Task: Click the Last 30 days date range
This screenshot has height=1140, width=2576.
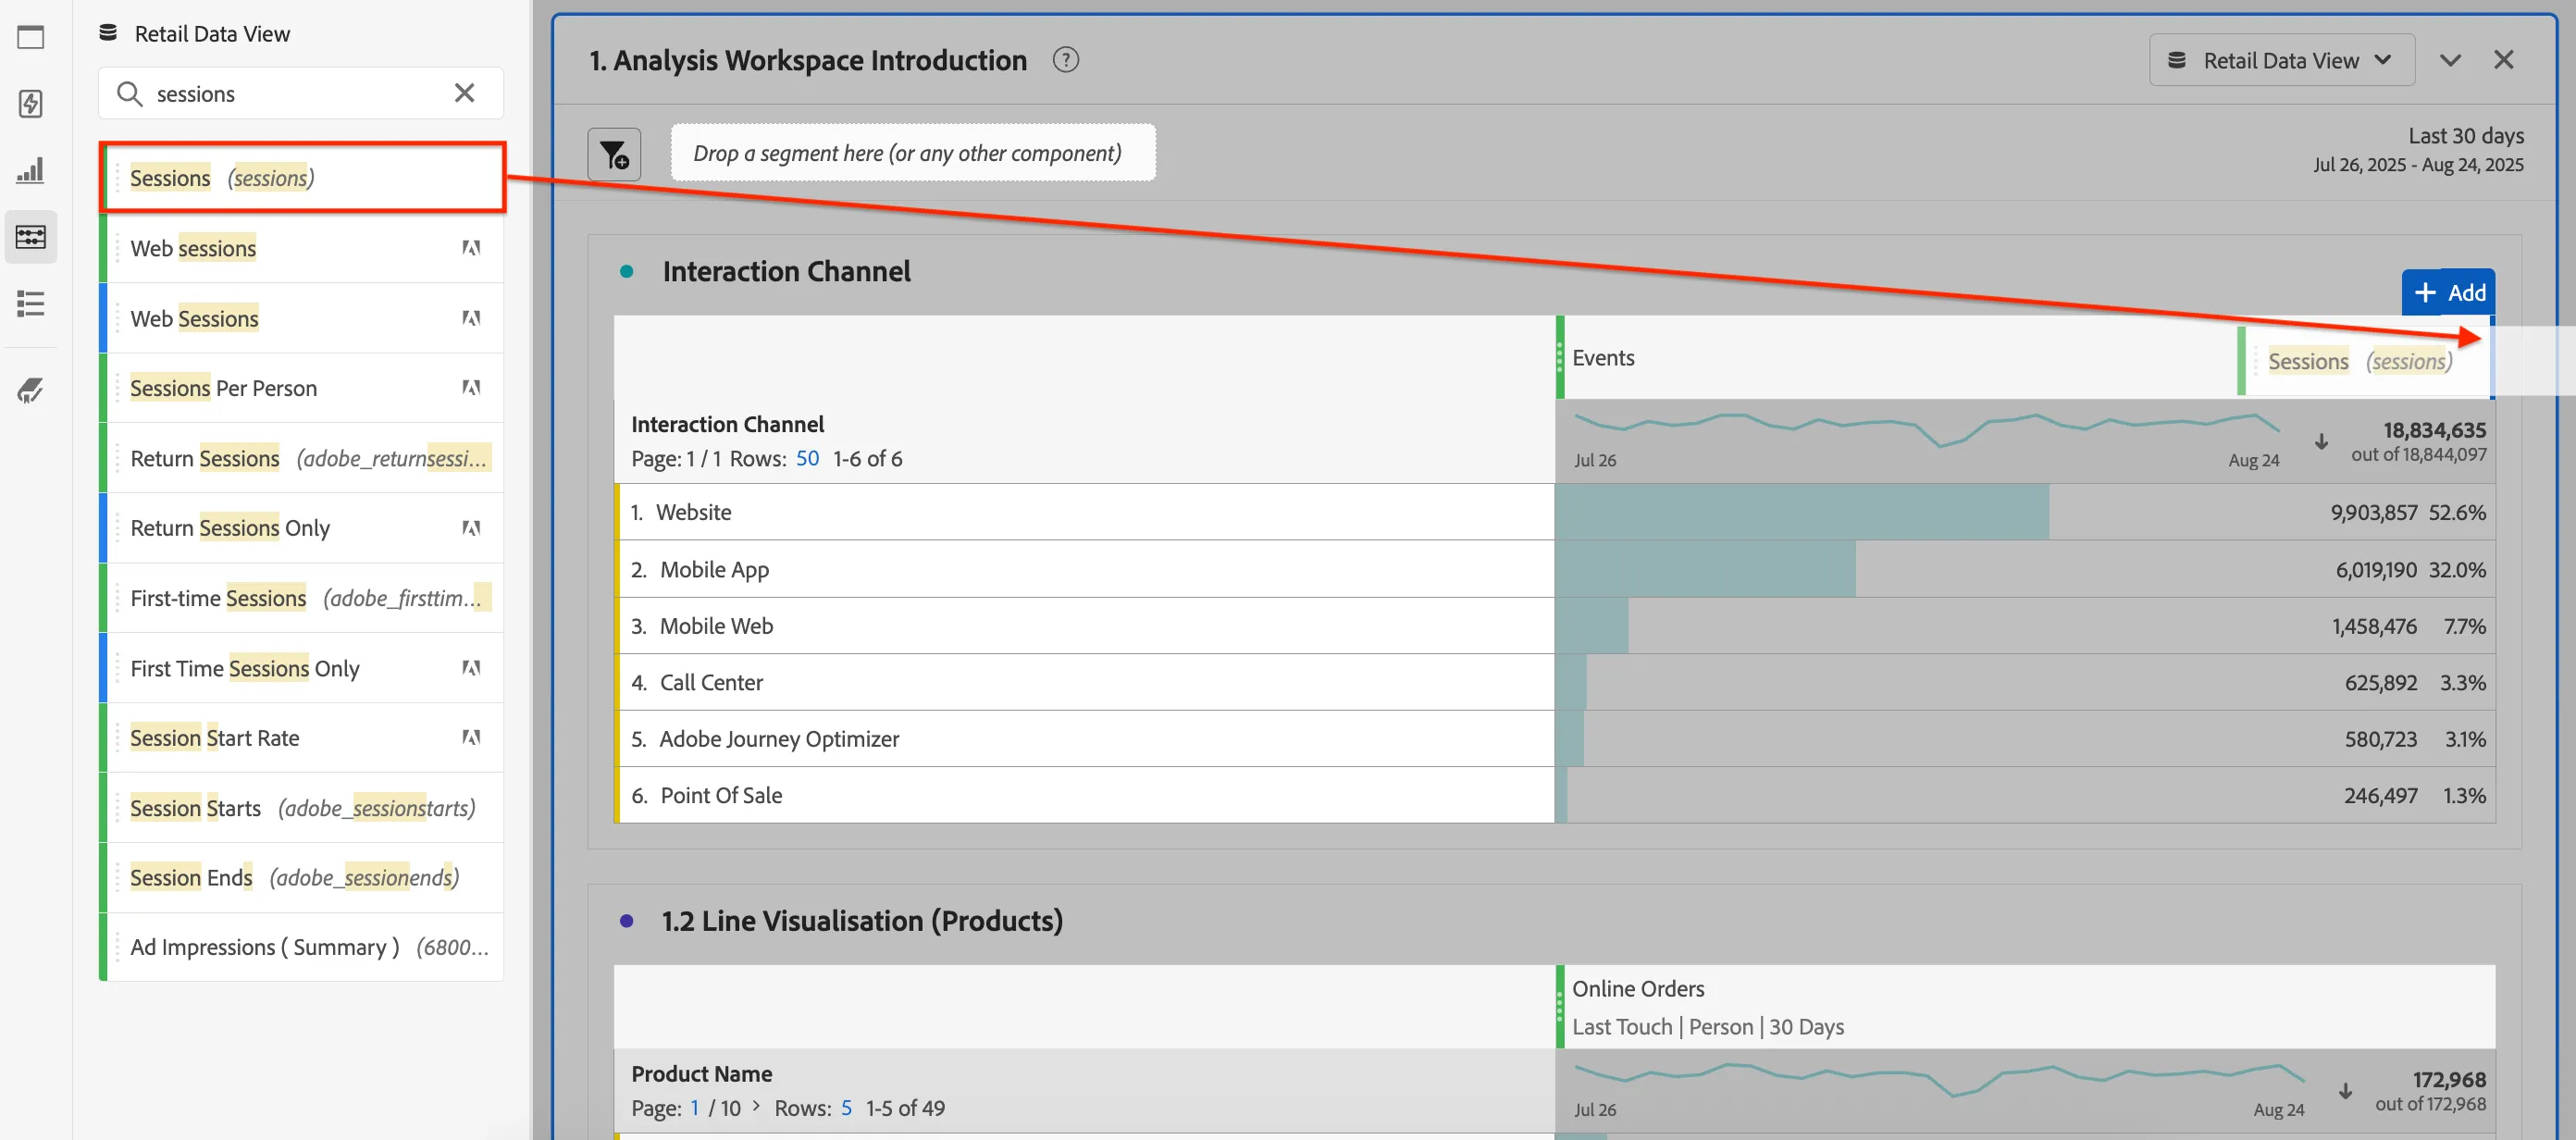Action: click(x=2418, y=149)
